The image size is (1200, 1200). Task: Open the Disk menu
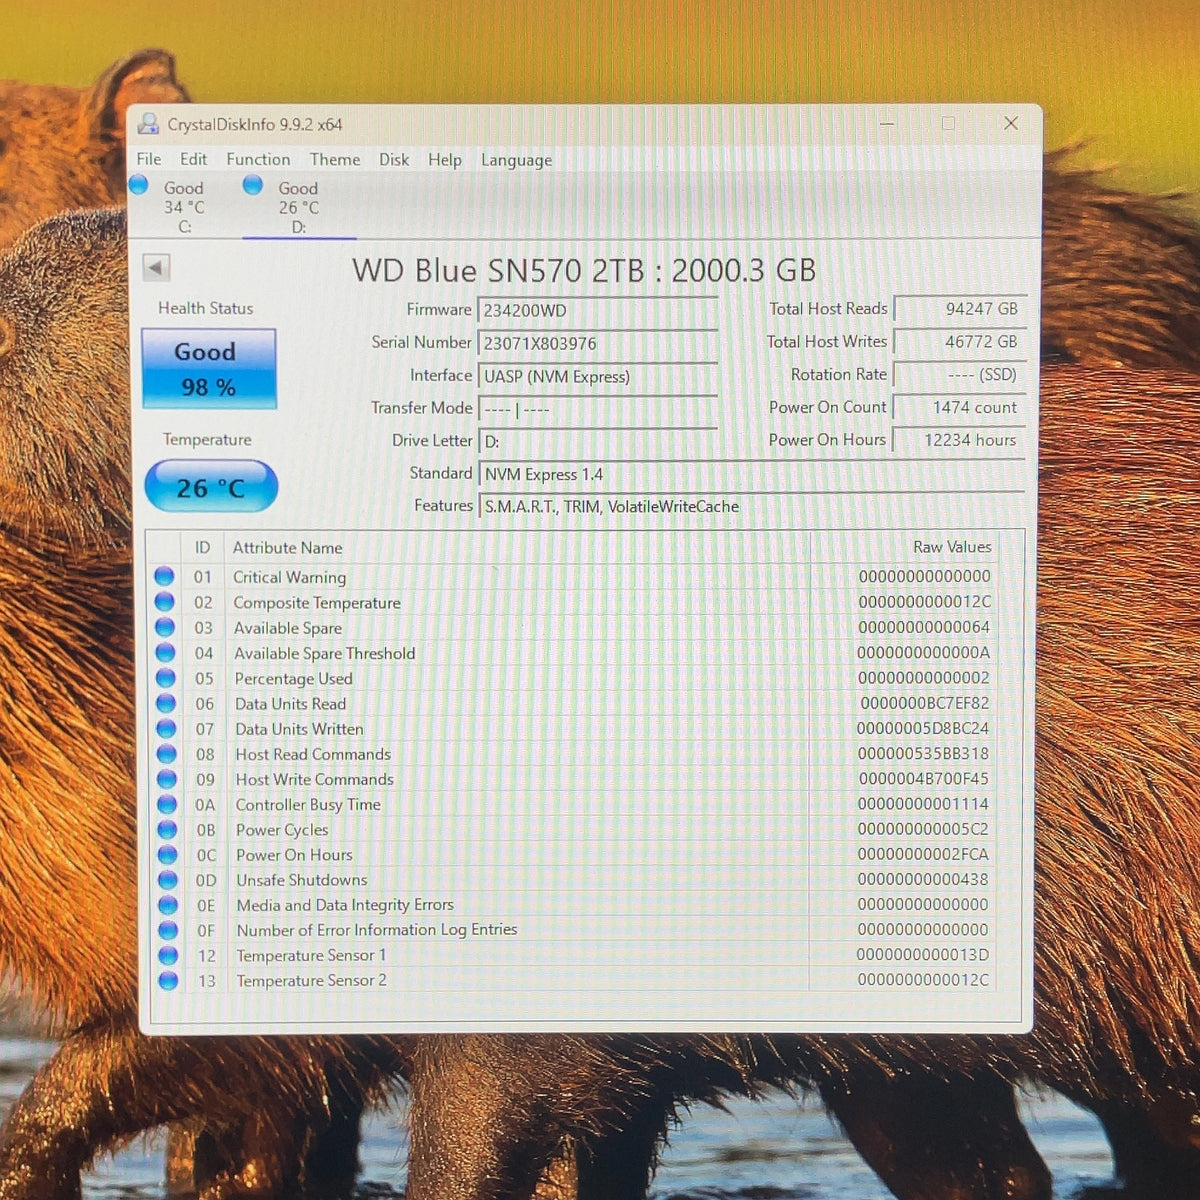(x=394, y=159)
